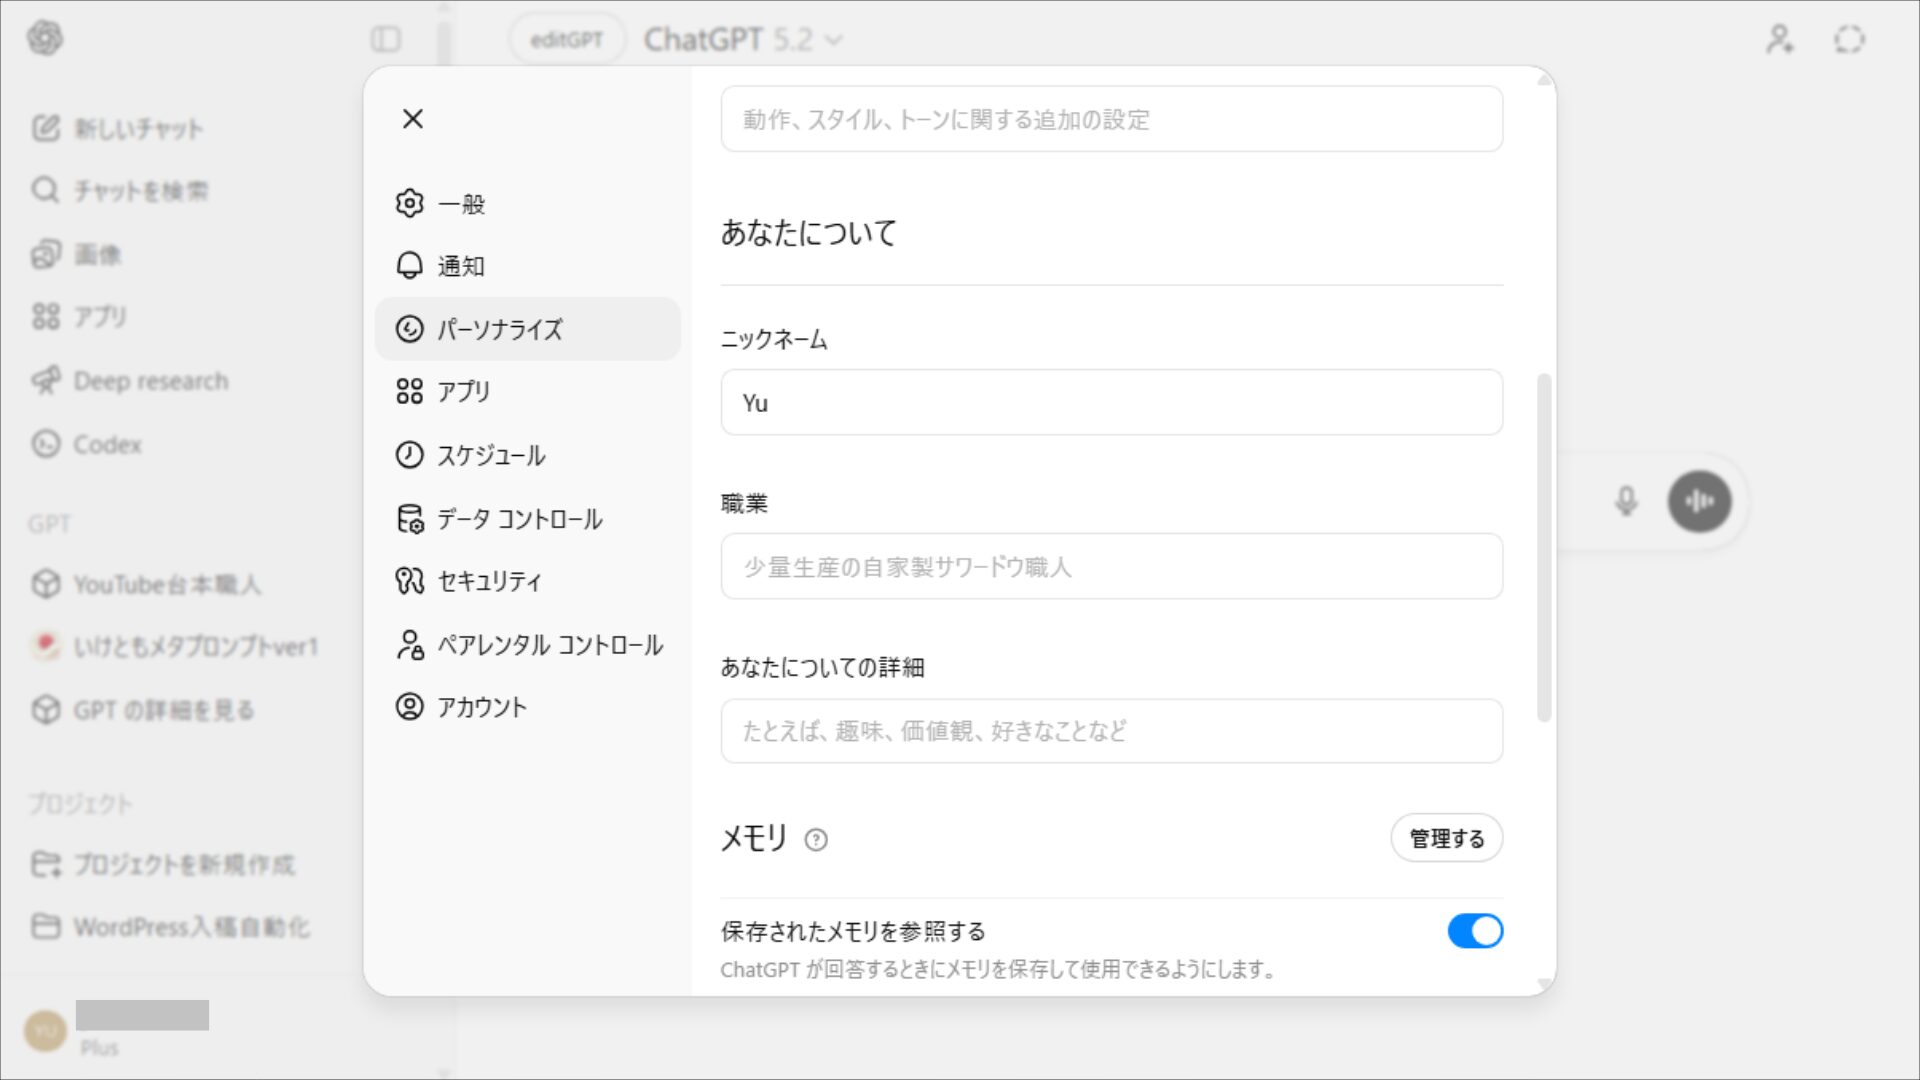
Task: Start voice mode with the waveform icon
Action: [x=1700, y=502]
